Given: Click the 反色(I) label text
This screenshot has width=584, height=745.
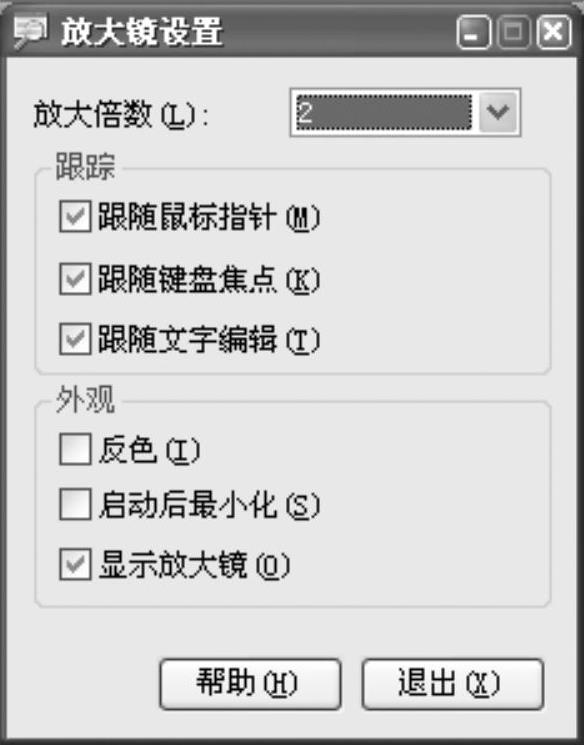Looking at the screenshot, I should click(x=149, y=449).
